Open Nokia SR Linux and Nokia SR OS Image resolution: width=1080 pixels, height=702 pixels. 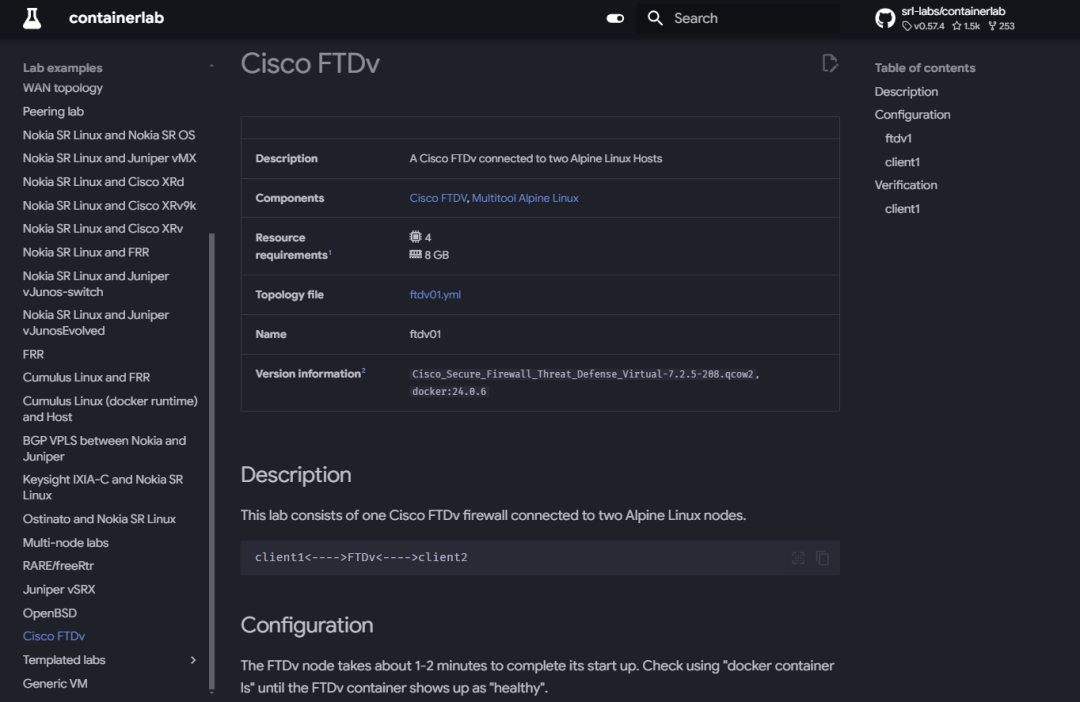point(109,135)
